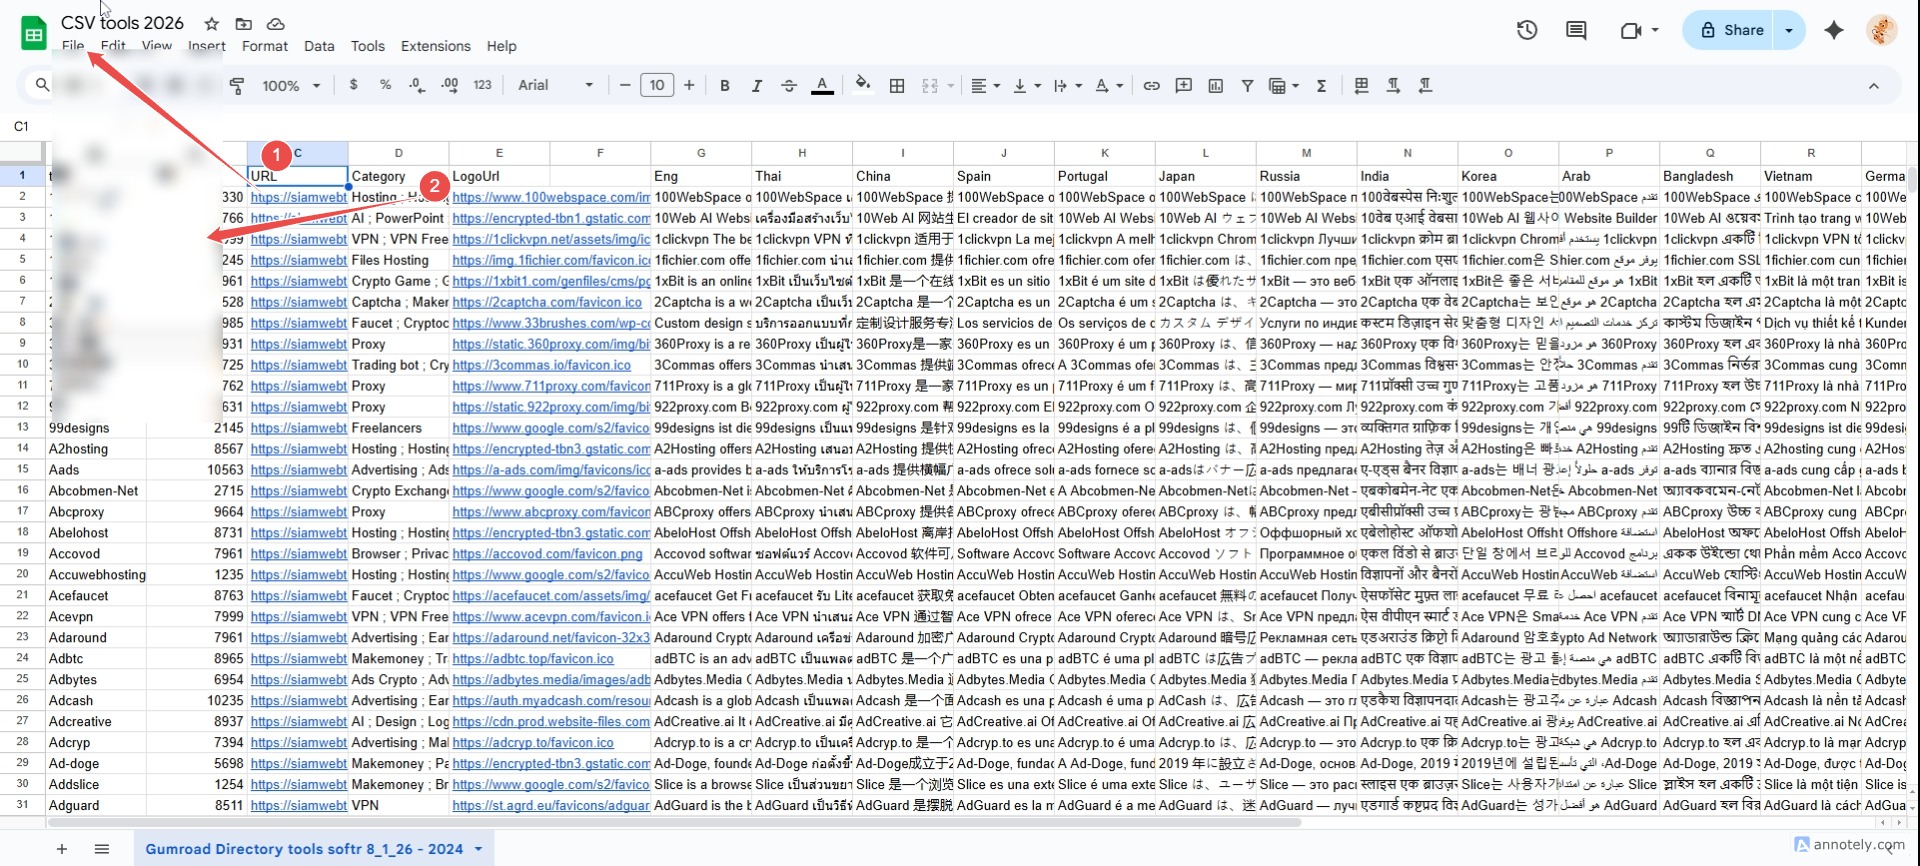1920x866 pixels.
Task: Click the Name box showing C1
Action: click(22, 126)
